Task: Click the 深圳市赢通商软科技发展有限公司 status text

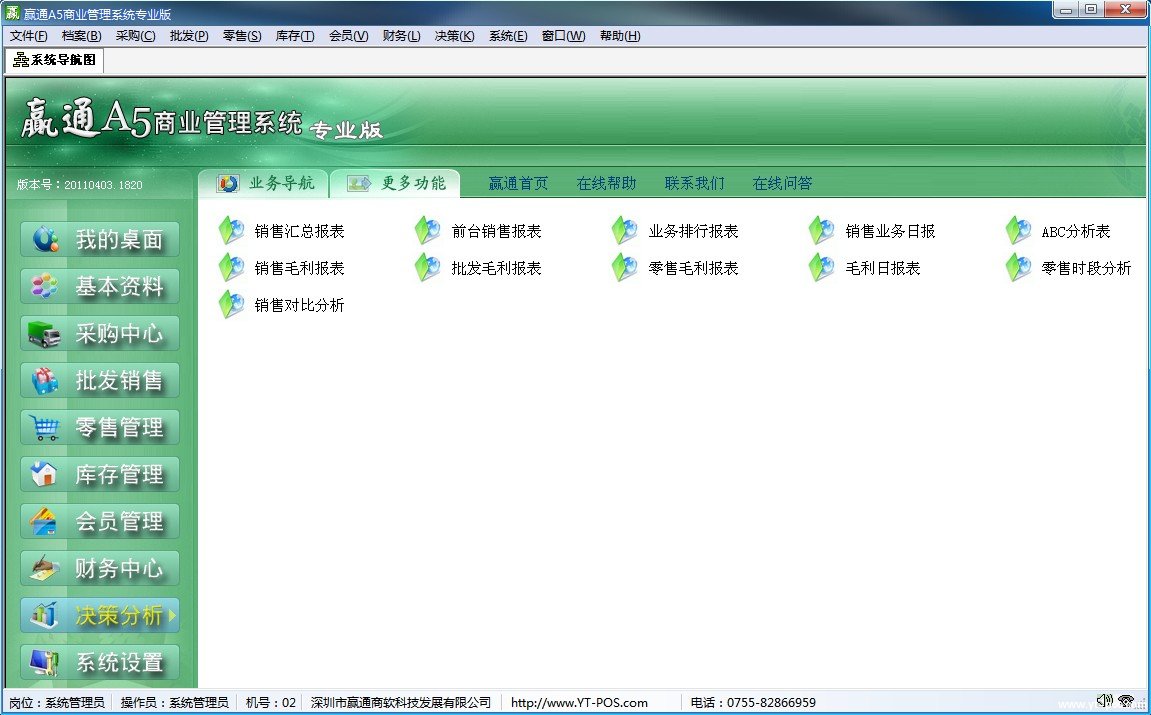Action: [x=401, y=703]
